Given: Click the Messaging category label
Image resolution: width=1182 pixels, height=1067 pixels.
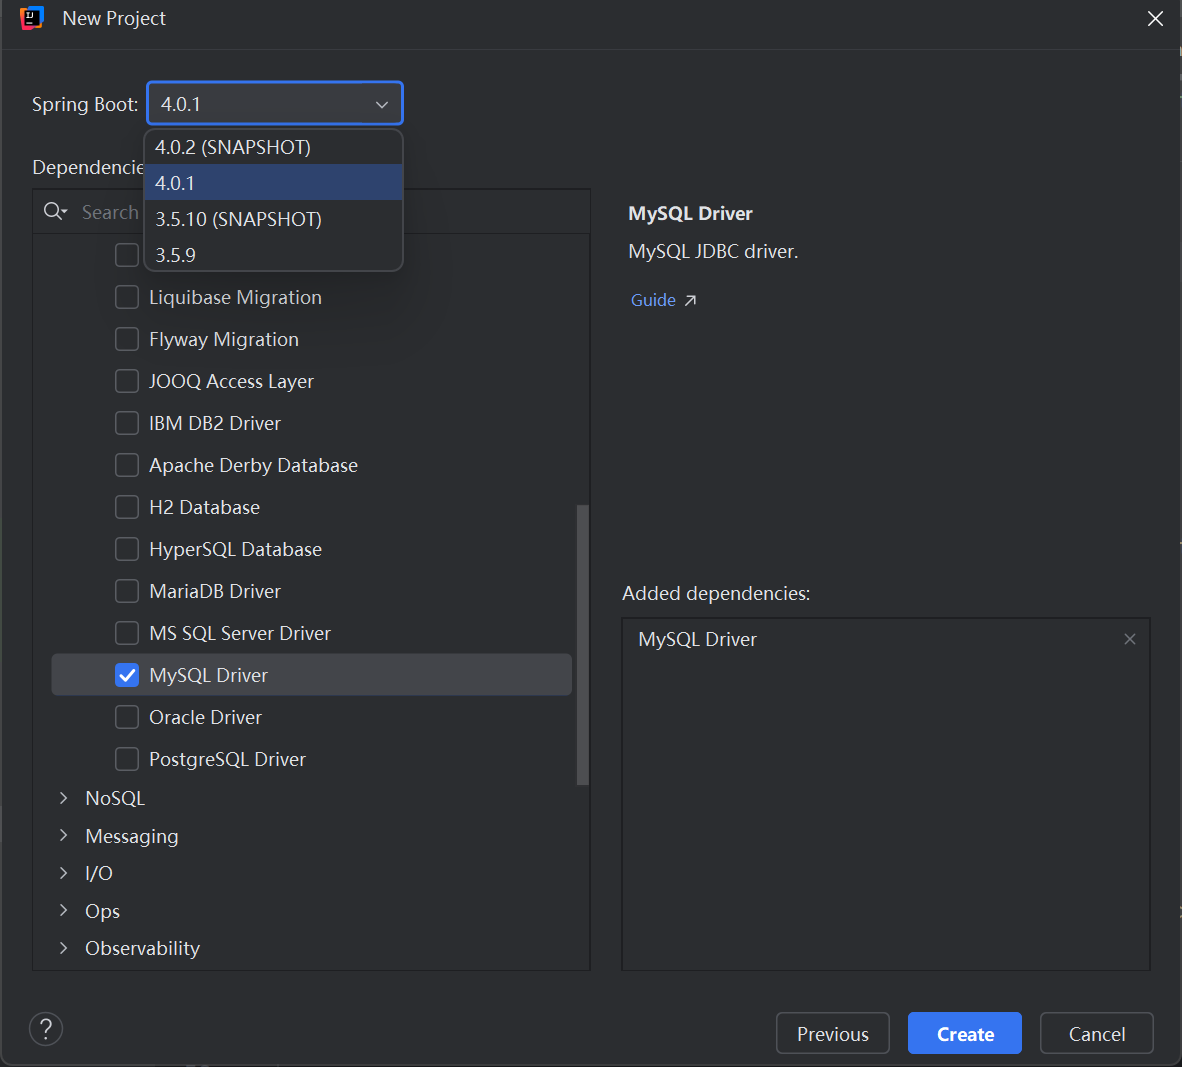Looking at the screenshot, I should tap(132, 836).
